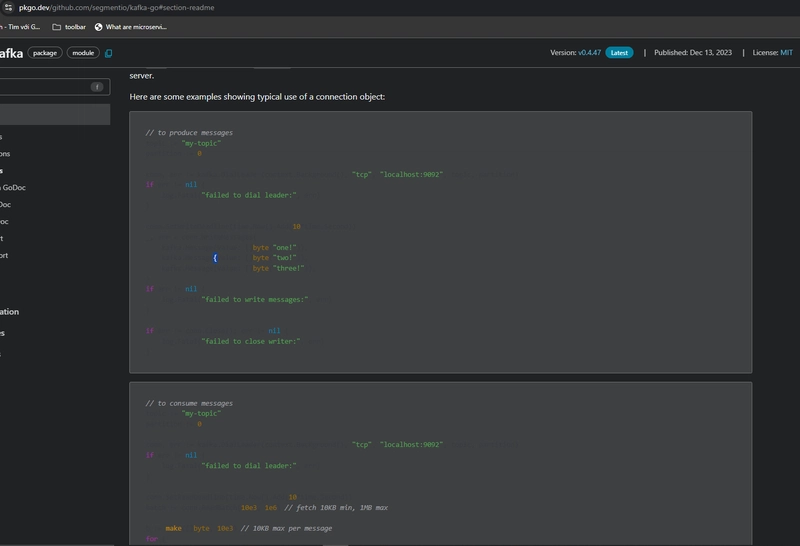Open version v0.4.47 link

[589, 53]
